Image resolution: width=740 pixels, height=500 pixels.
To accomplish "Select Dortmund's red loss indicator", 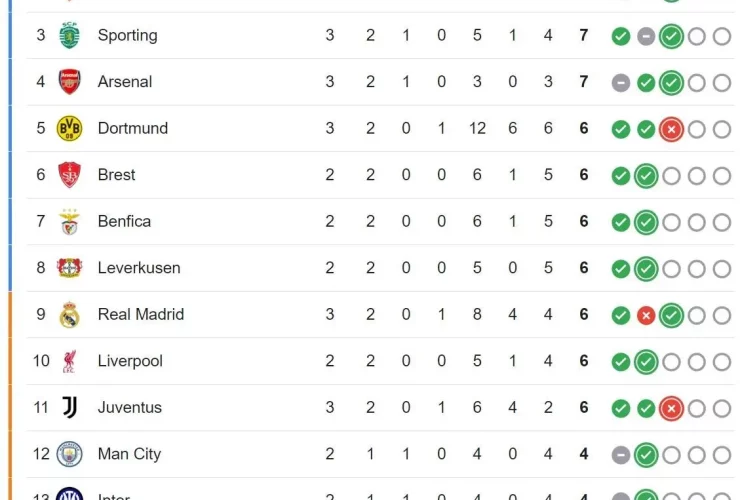I will click(671, 129).
